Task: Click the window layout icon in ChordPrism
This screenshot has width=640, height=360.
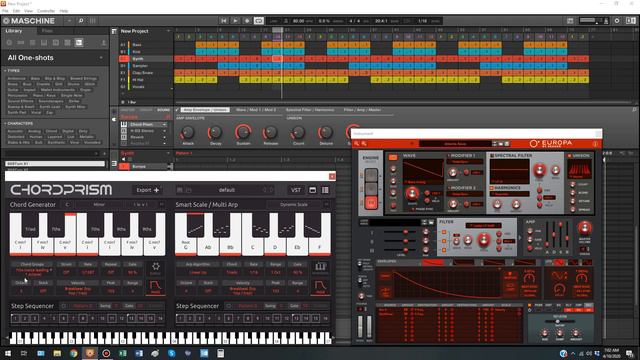Action: point(313,190)
